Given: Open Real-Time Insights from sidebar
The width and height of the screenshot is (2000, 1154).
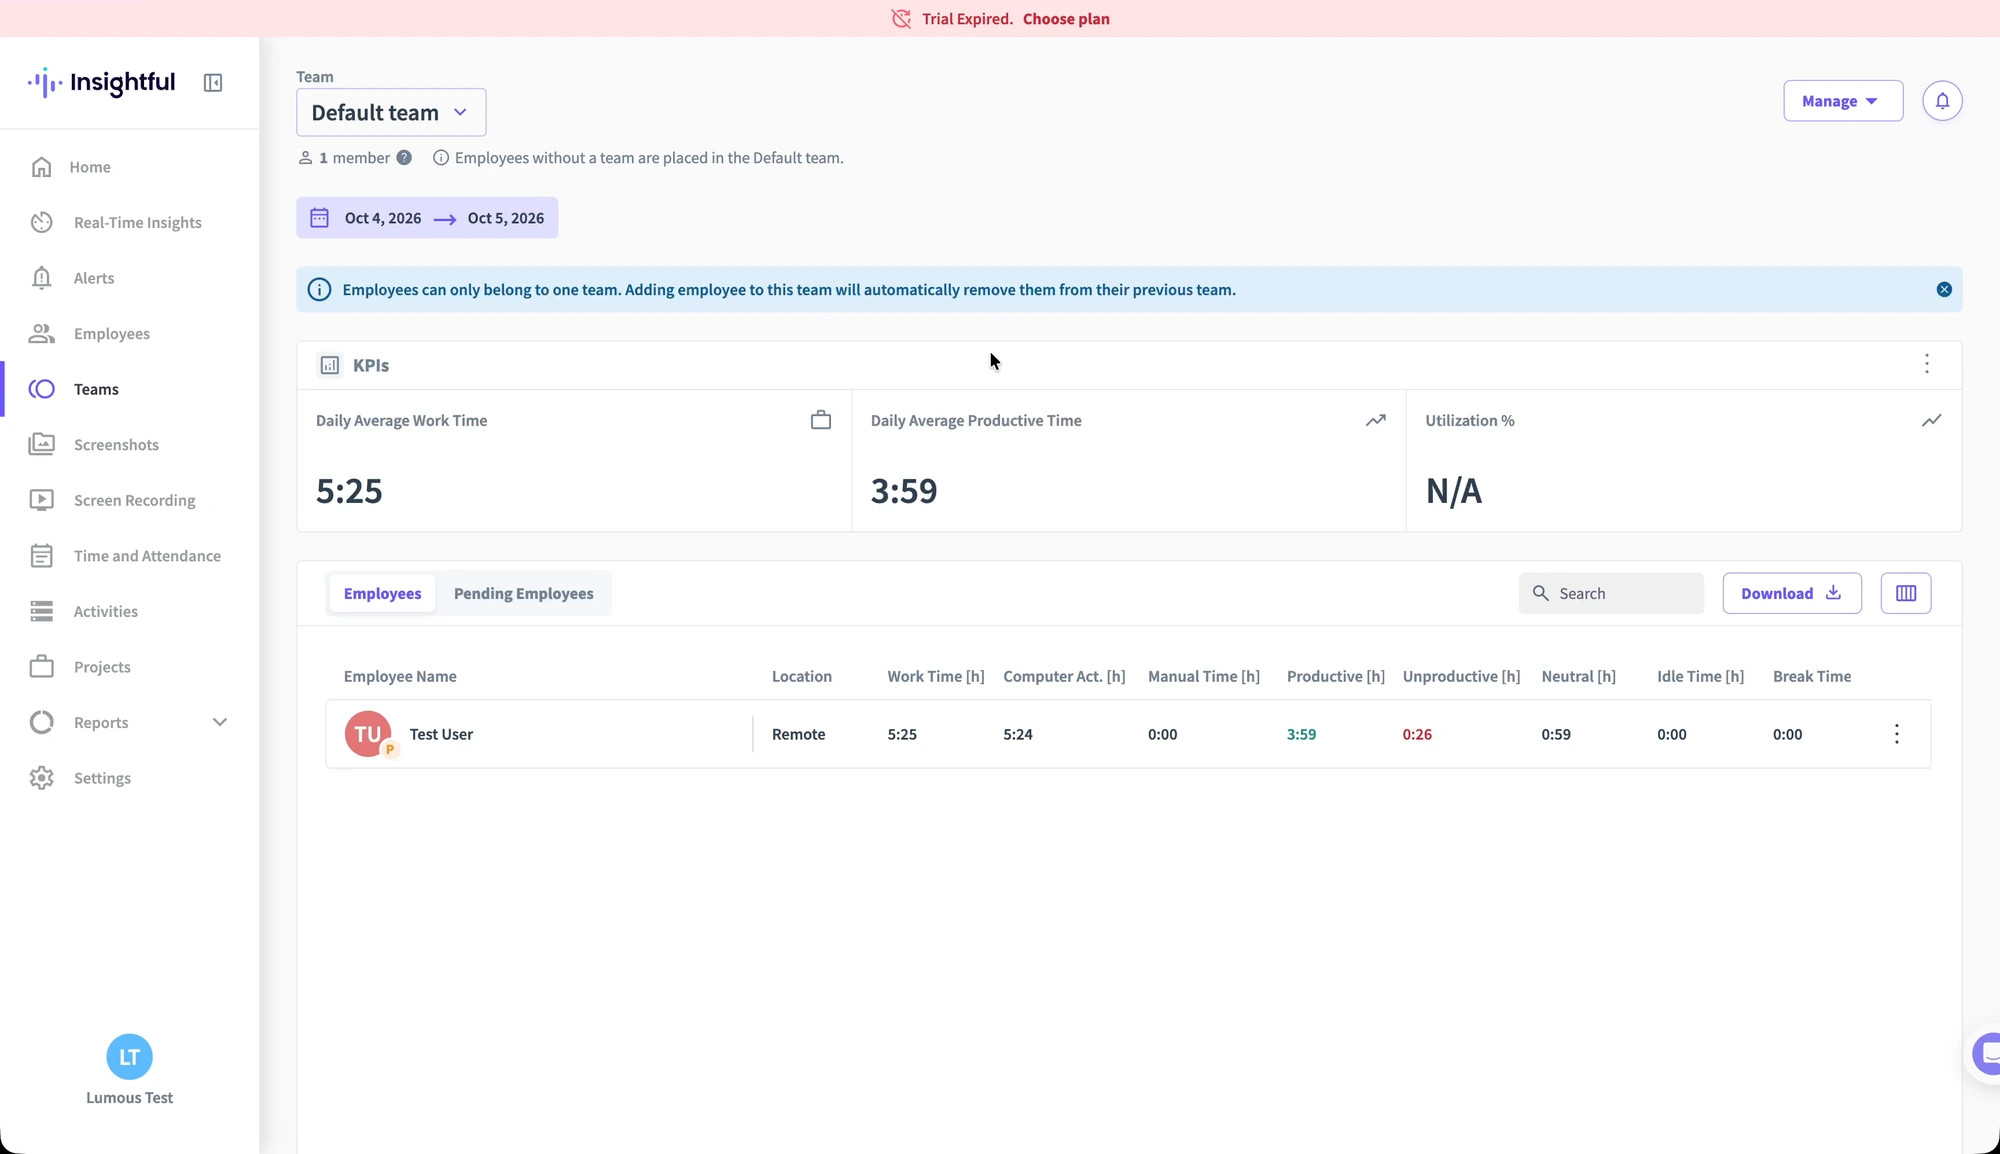Looking at the screenshot, I should click(x=138, y=222).
